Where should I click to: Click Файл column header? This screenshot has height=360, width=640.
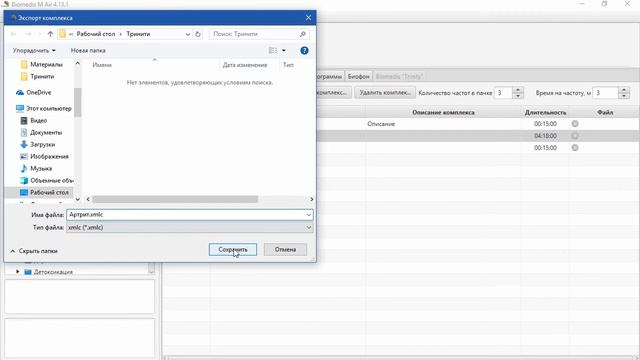click(x=605, y=112)
